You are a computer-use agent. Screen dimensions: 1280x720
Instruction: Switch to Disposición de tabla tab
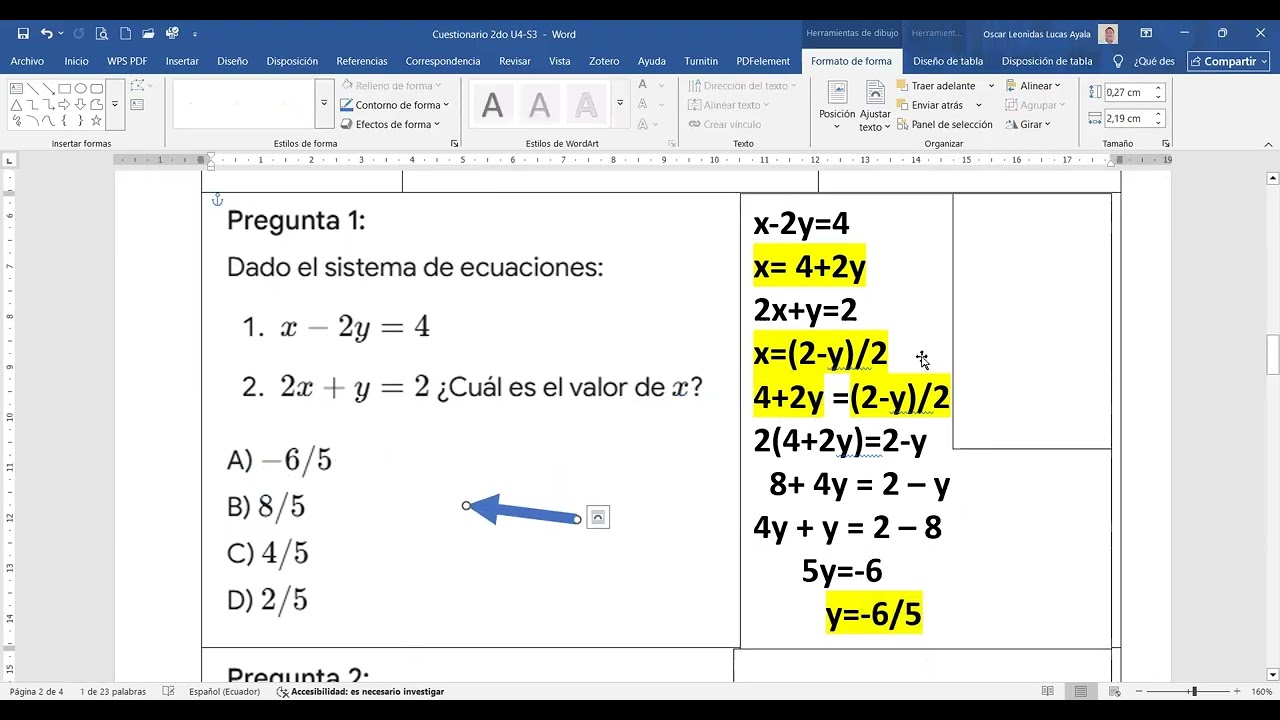1047,61
